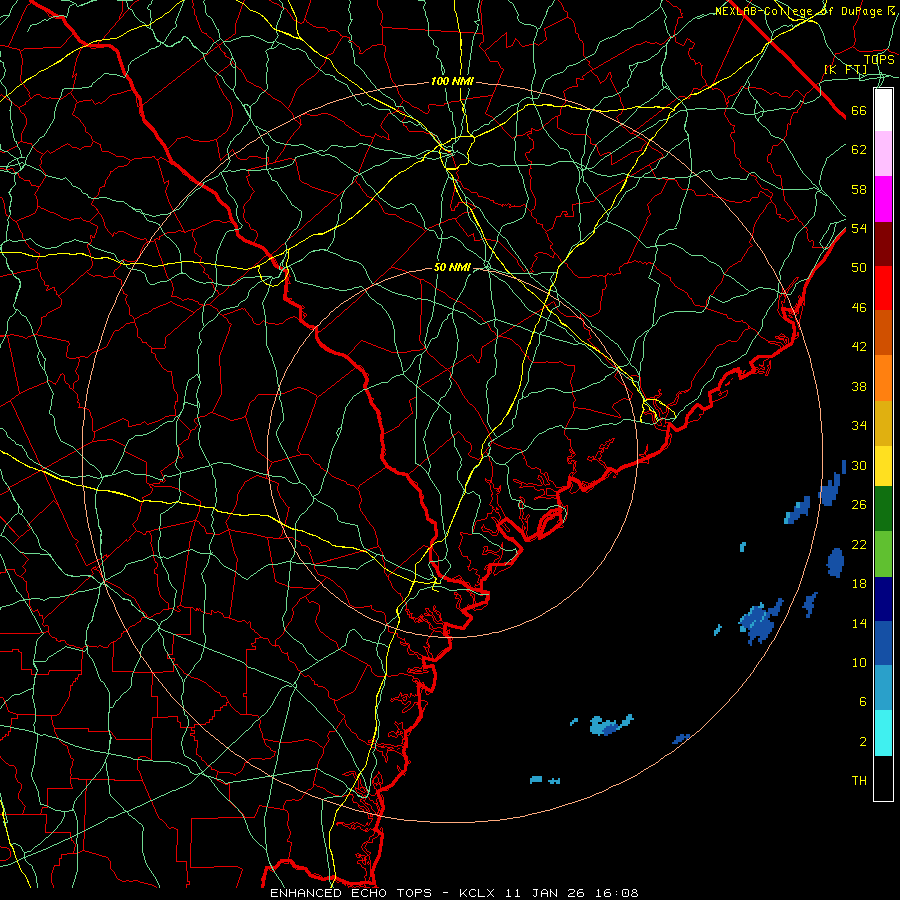Viewport: 900px width, 900px height.
Task: Click legend value 10
Action: [x=859, y=662]
